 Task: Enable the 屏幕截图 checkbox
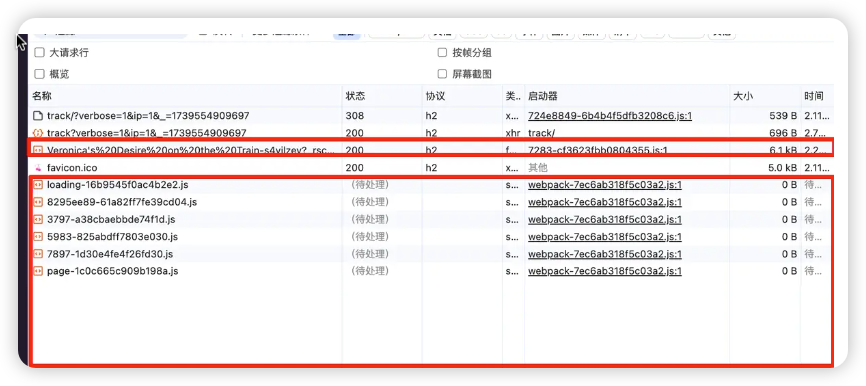[442, 74]
